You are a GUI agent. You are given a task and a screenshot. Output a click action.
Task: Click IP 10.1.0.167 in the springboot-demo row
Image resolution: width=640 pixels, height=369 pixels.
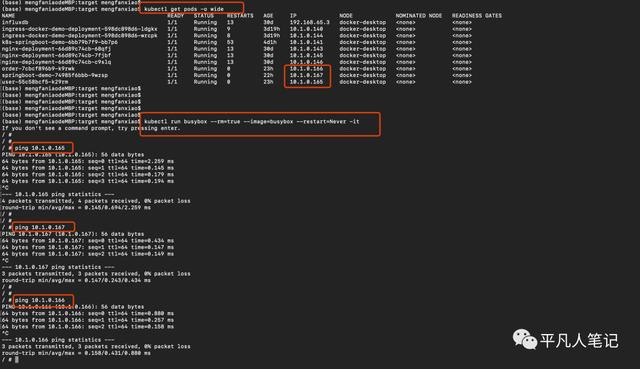tap(306, 75)
